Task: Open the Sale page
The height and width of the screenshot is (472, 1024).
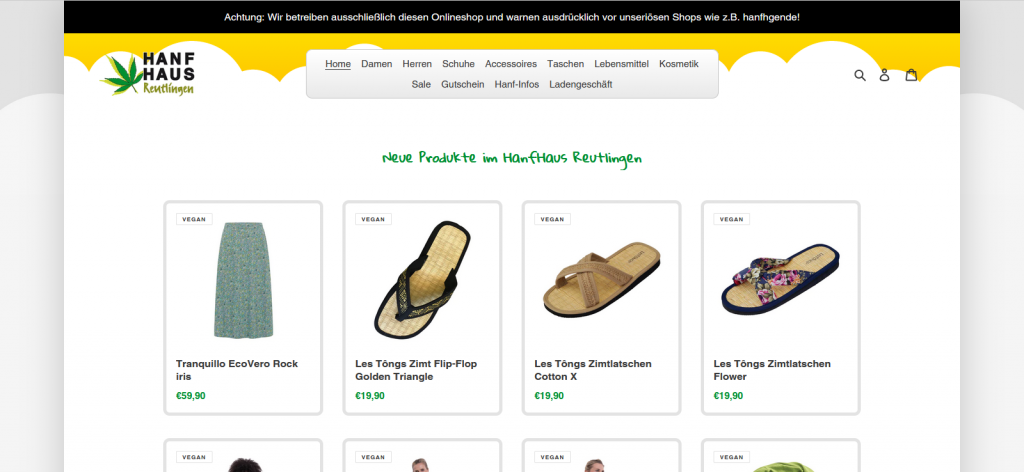Action: point(421,84)
